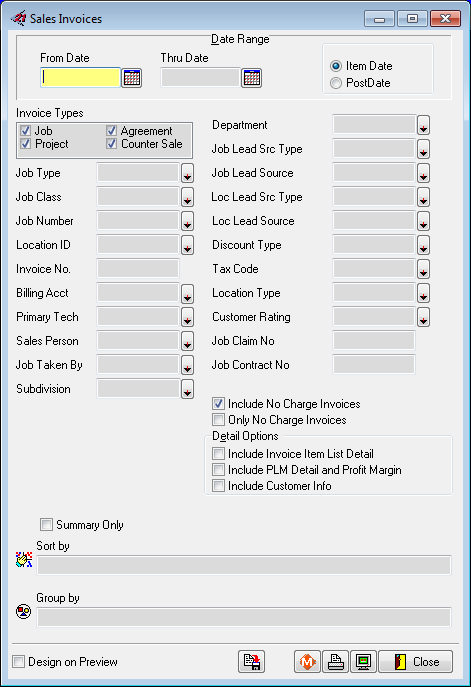Uncheck the Project invoice type

click(x=25, y=144)
